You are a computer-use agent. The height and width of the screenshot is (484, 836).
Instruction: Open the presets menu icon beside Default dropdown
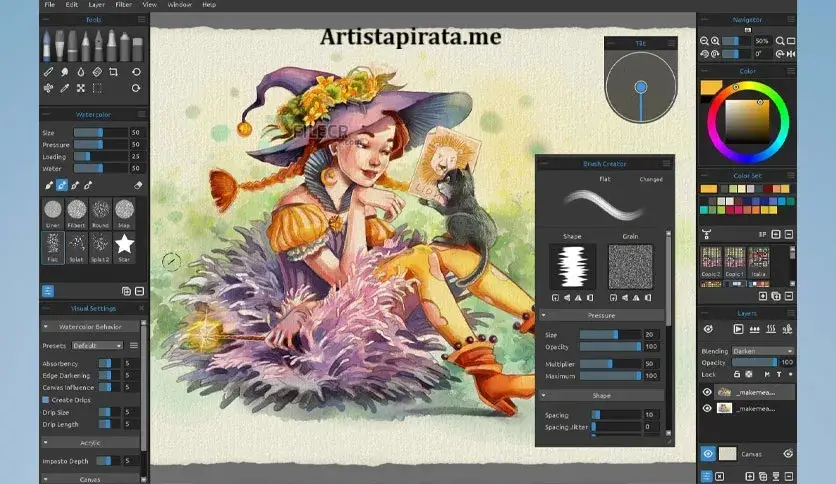pyautogui.click(x=134, y=345)
